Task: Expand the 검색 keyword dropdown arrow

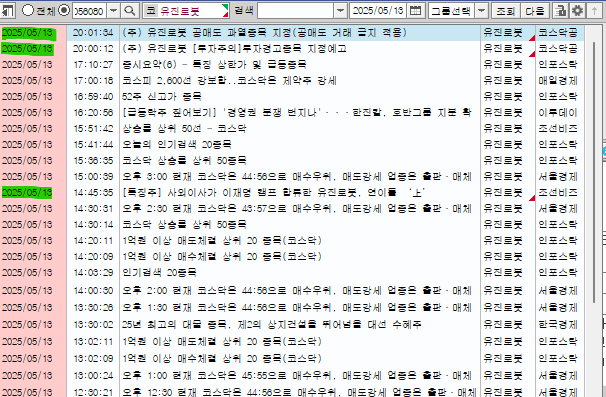Action: click(x=340, y=11)
